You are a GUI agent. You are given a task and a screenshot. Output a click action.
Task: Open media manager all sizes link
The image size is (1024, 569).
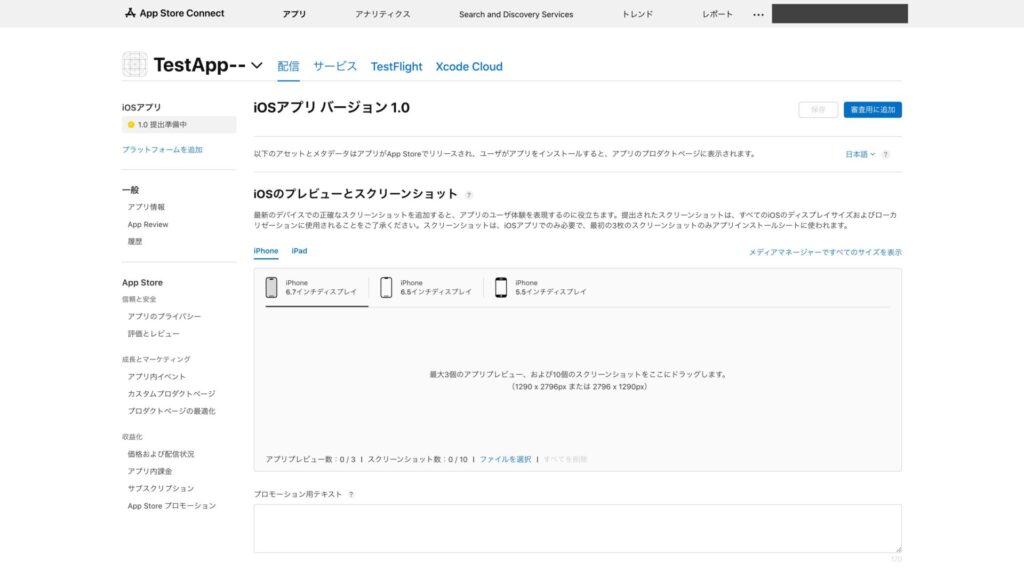coord(825,252)
